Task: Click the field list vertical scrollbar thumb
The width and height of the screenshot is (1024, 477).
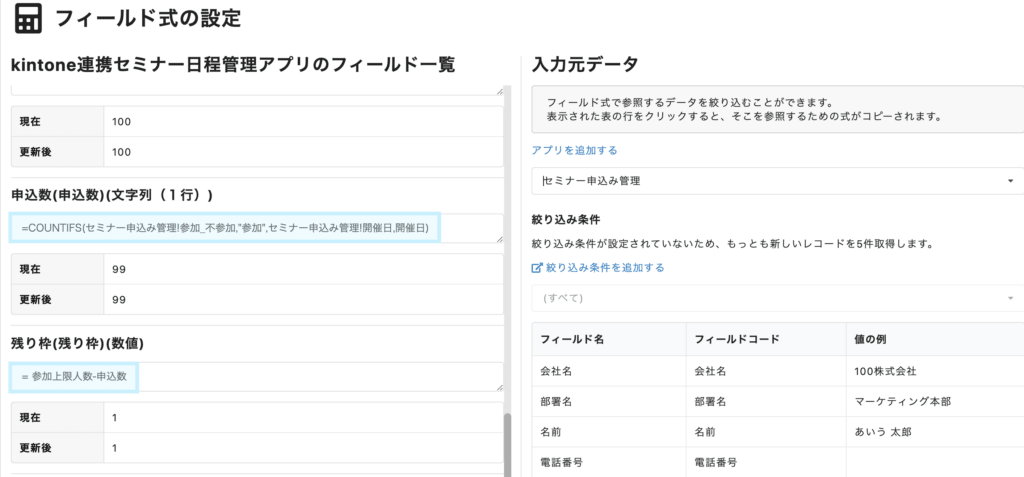Action: coord(507,444)
